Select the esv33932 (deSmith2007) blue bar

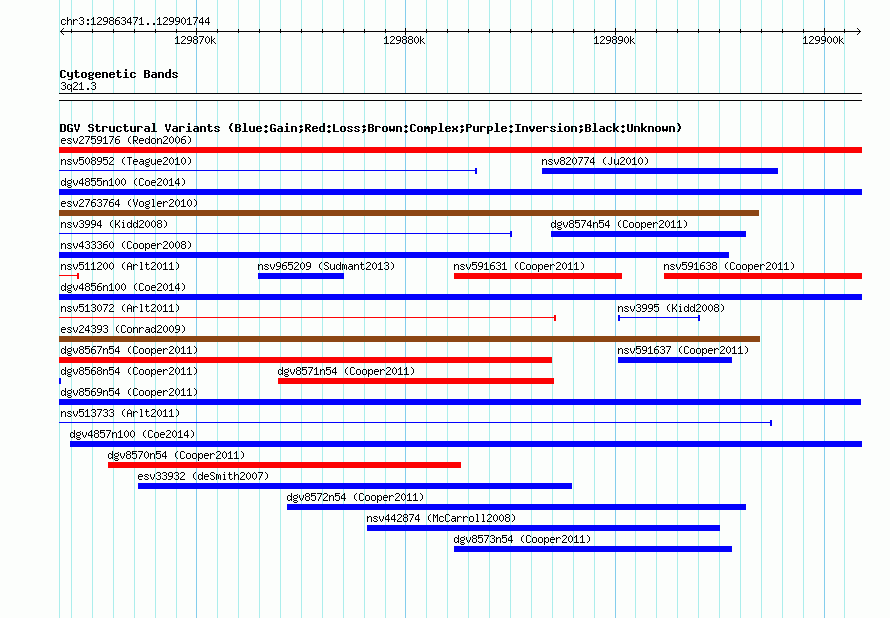coord(355,486)
